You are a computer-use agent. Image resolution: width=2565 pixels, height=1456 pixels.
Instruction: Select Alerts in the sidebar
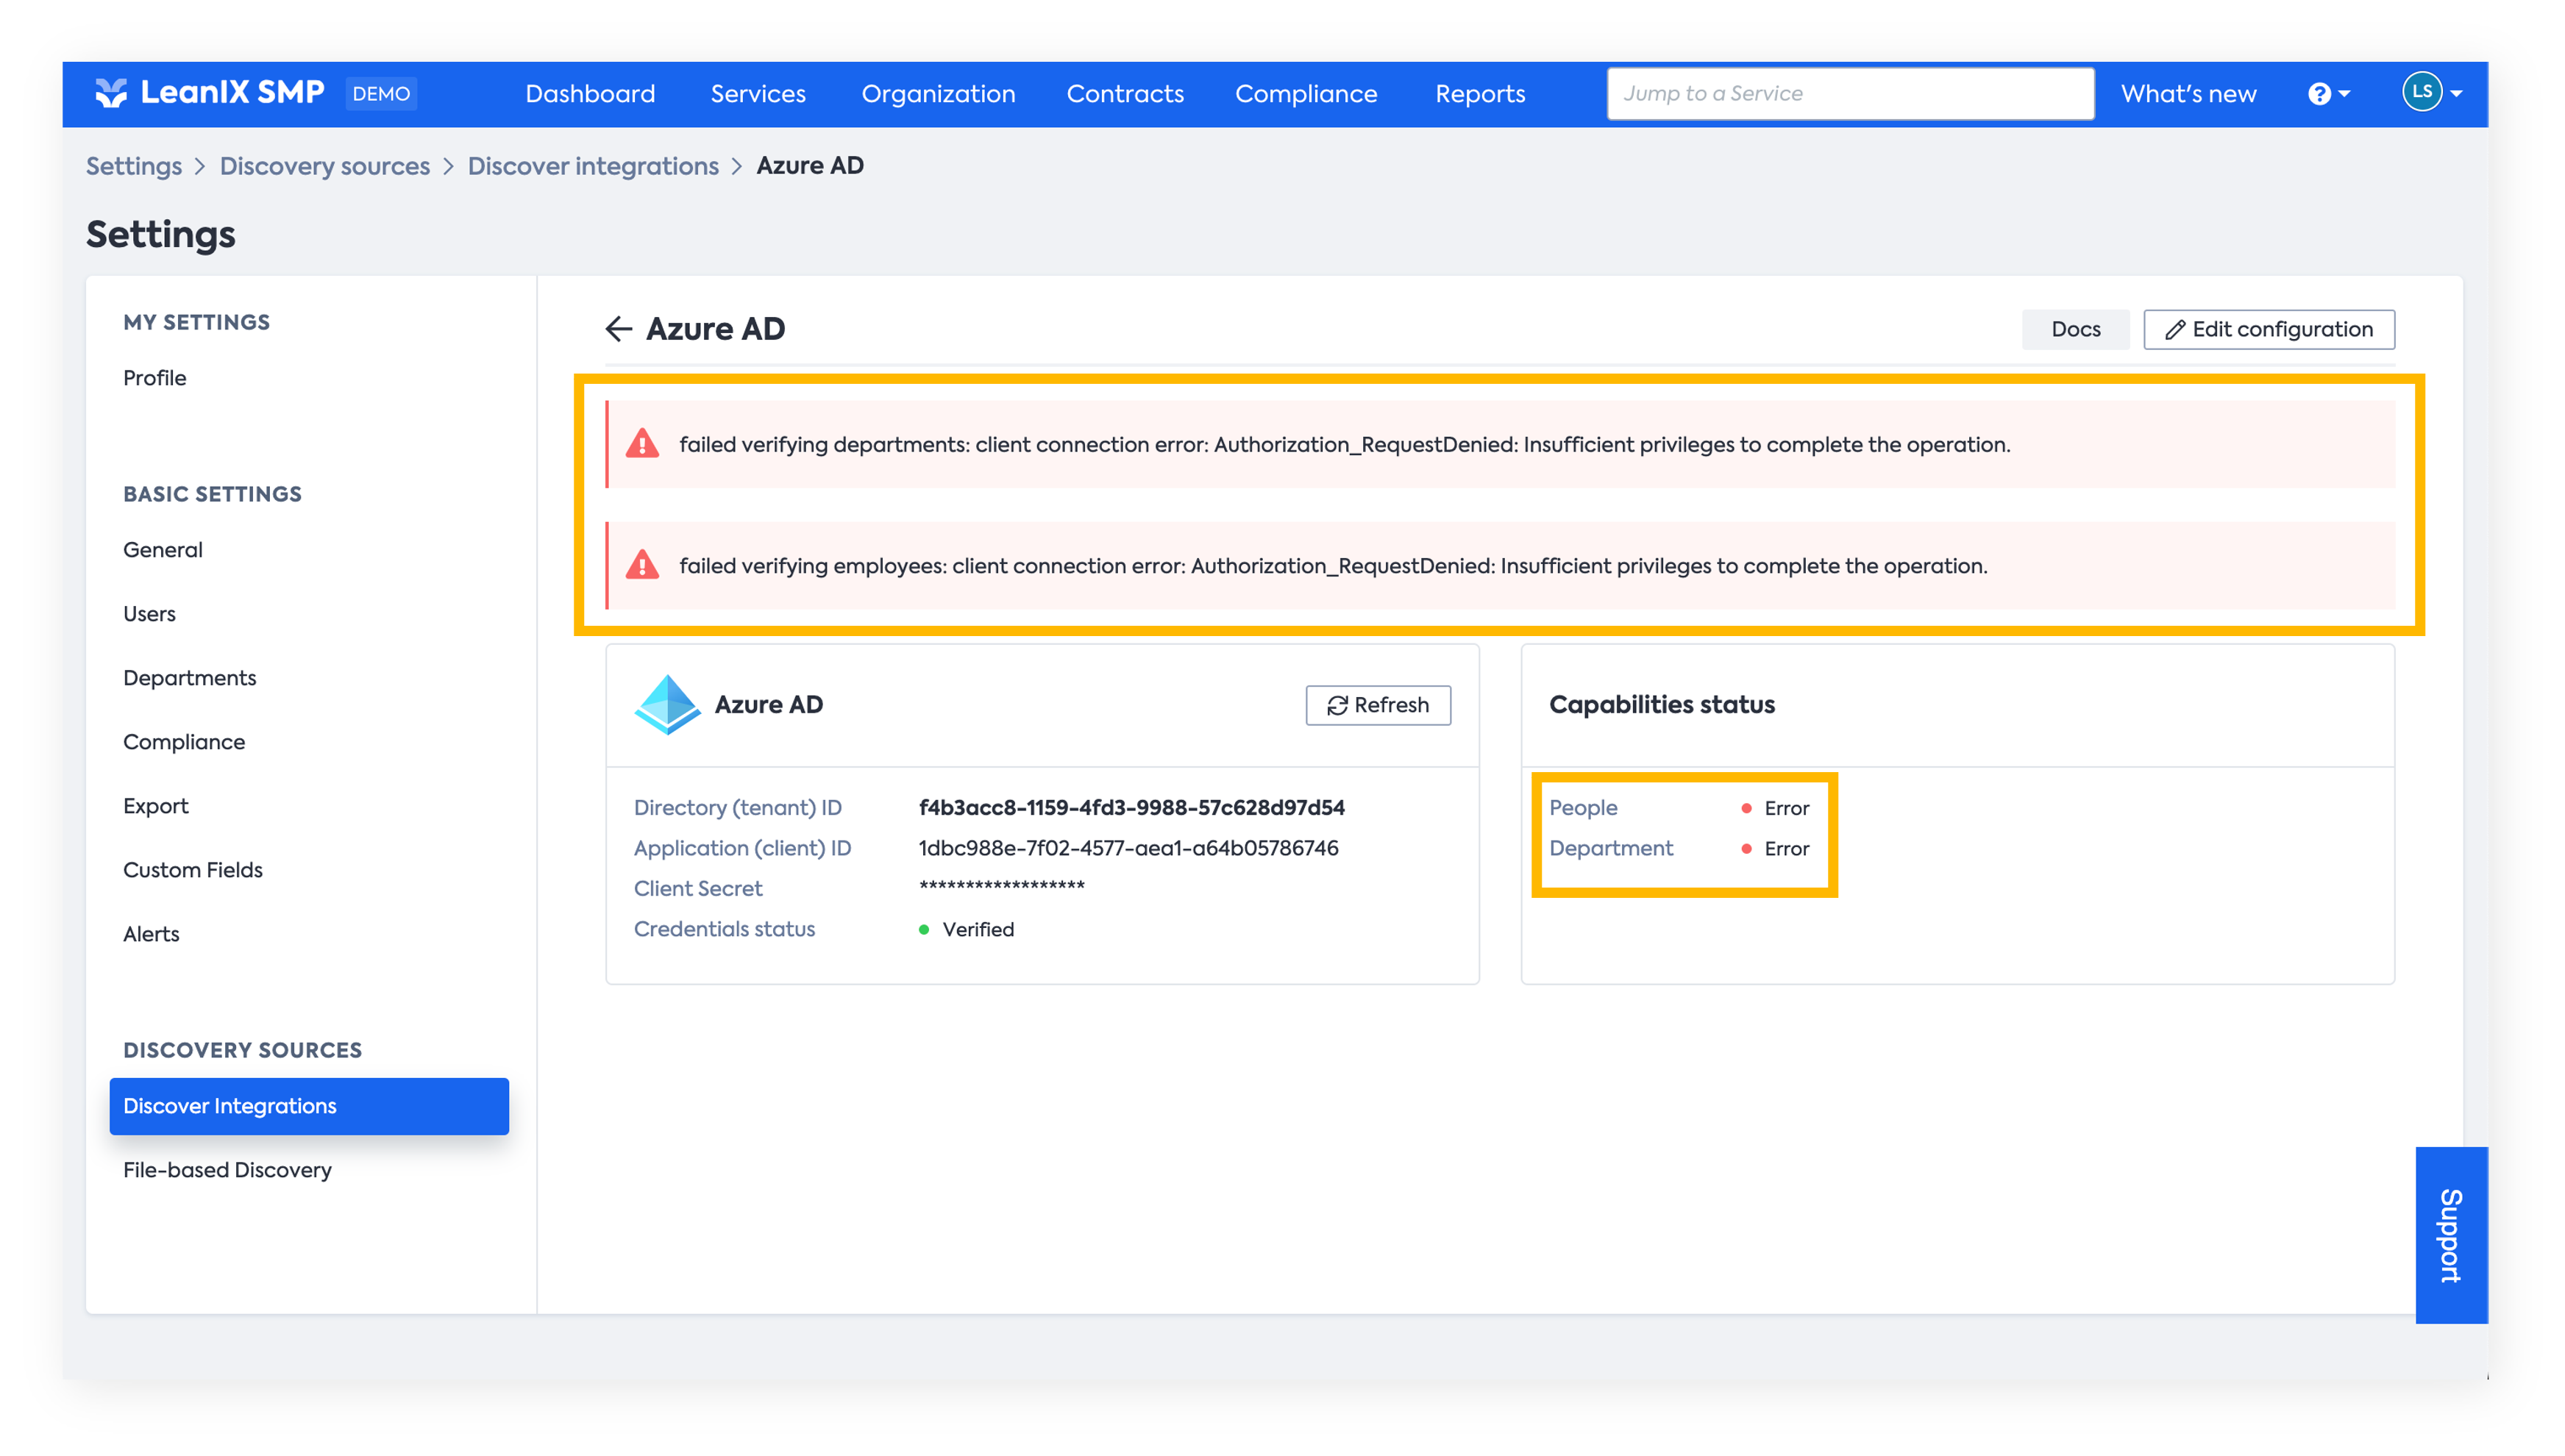tap(152, 934)
